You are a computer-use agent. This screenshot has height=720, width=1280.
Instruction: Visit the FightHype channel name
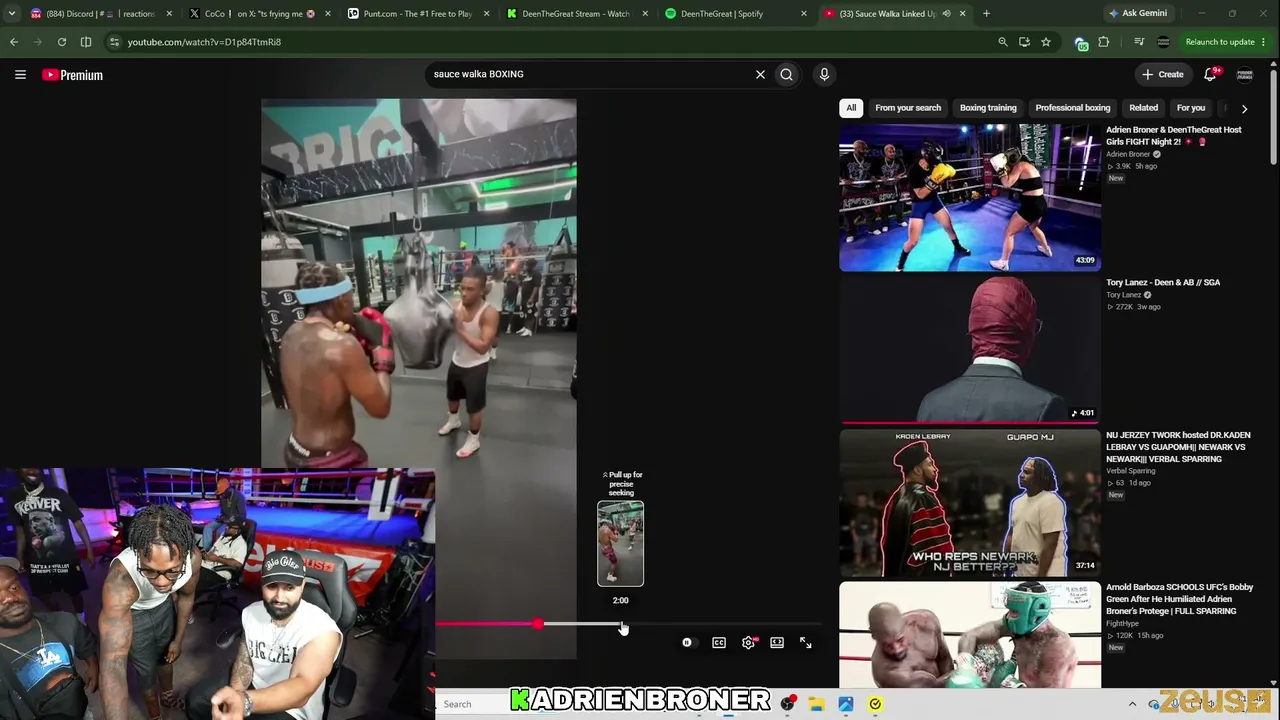click(x=1122, y=624)
